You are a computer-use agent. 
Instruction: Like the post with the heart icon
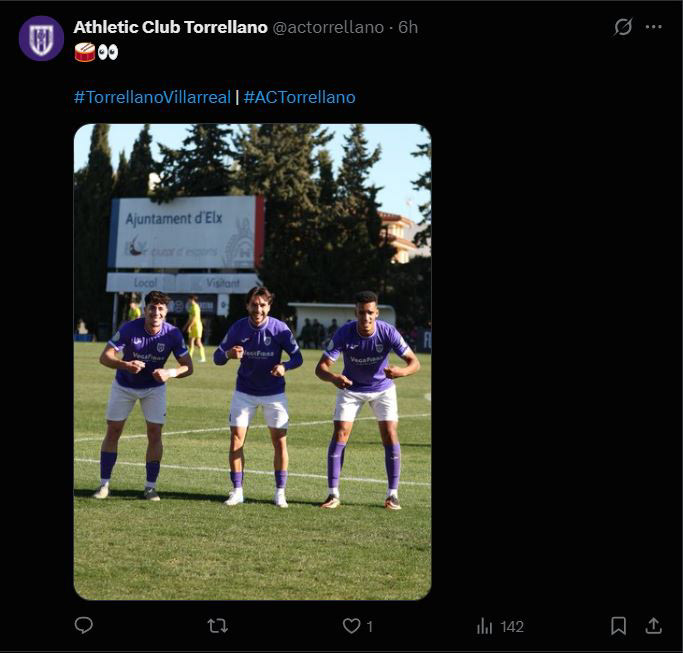(x=351, y=626)
